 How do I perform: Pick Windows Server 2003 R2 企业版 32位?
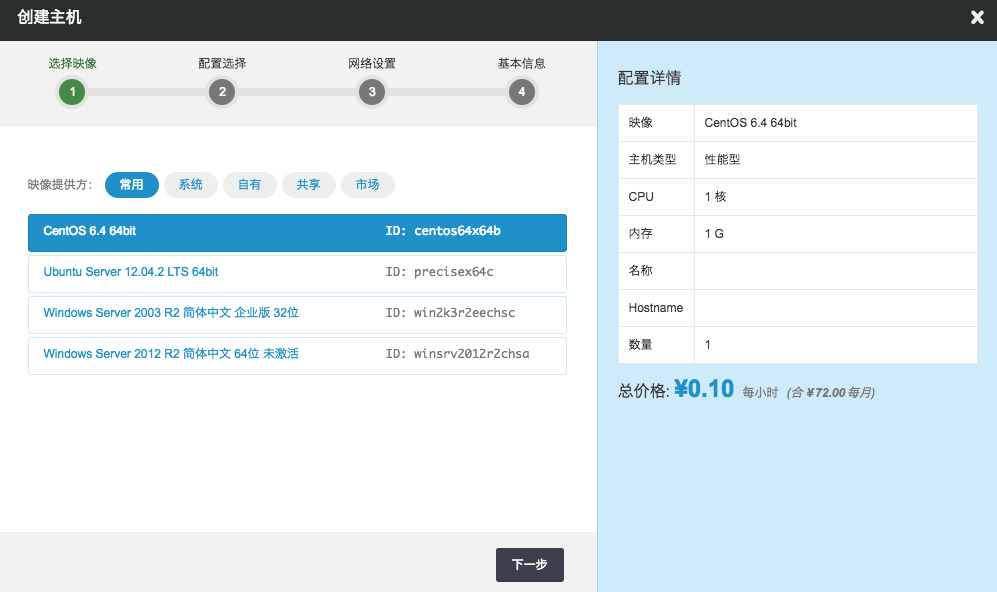point(171,313)
